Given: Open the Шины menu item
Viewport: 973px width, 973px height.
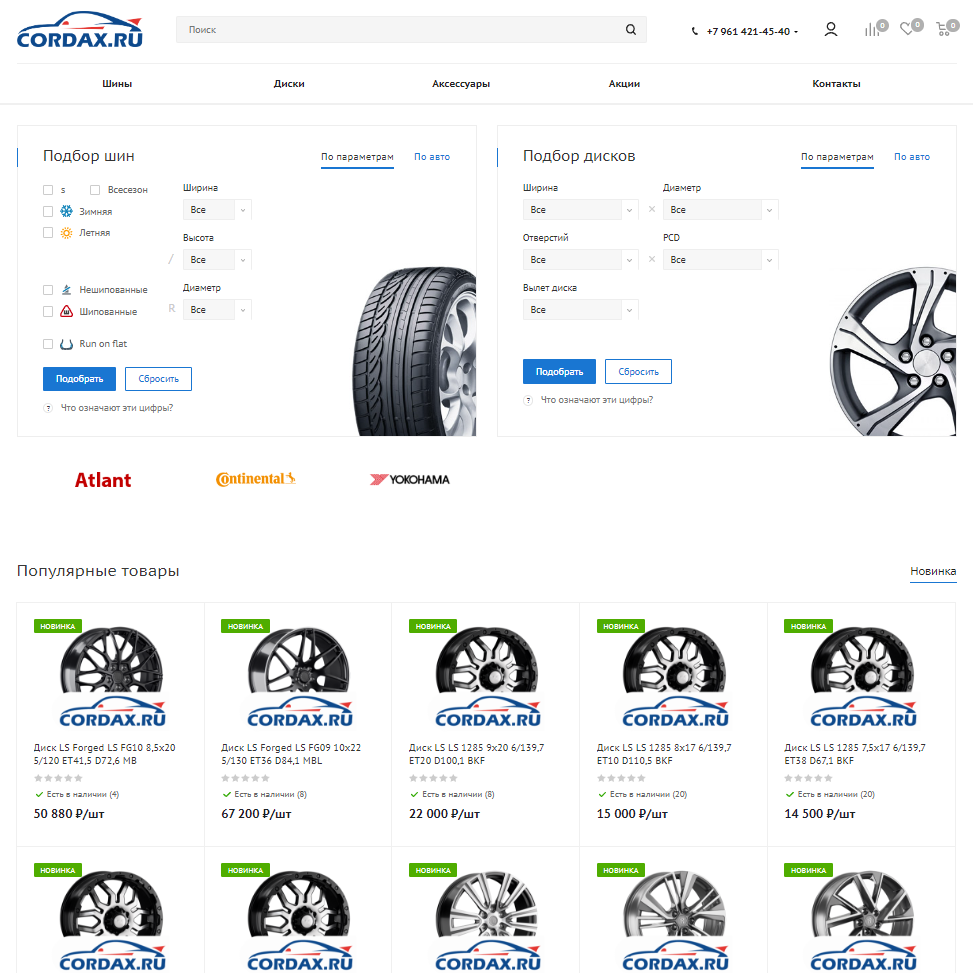Looking at the screenshot, I should point(117,84).
